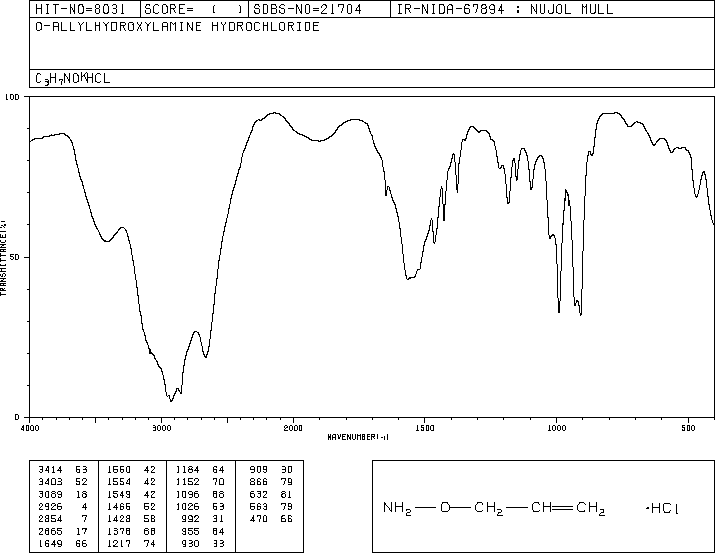715x553 pixels.
Task: Select the 4000 wavenumber axis label
Action: click(30, 428)
